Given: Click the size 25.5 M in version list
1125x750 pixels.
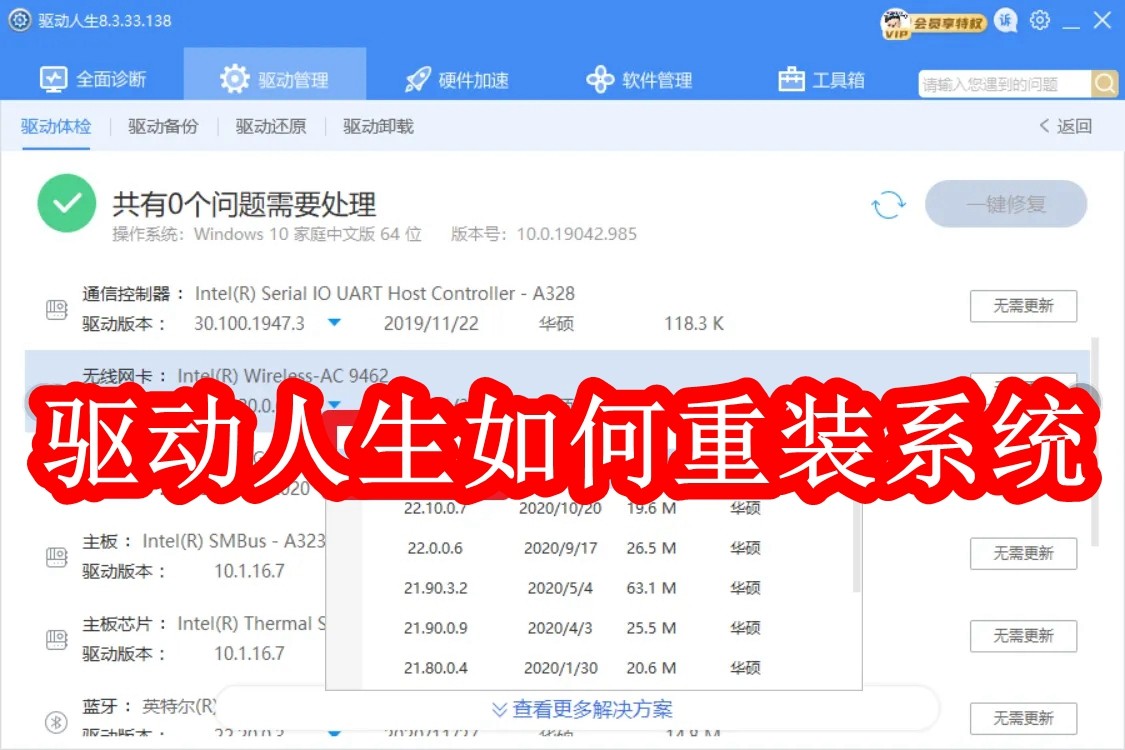Looking at the screenshot, I should pyautogui.click(x=651, y=629).
